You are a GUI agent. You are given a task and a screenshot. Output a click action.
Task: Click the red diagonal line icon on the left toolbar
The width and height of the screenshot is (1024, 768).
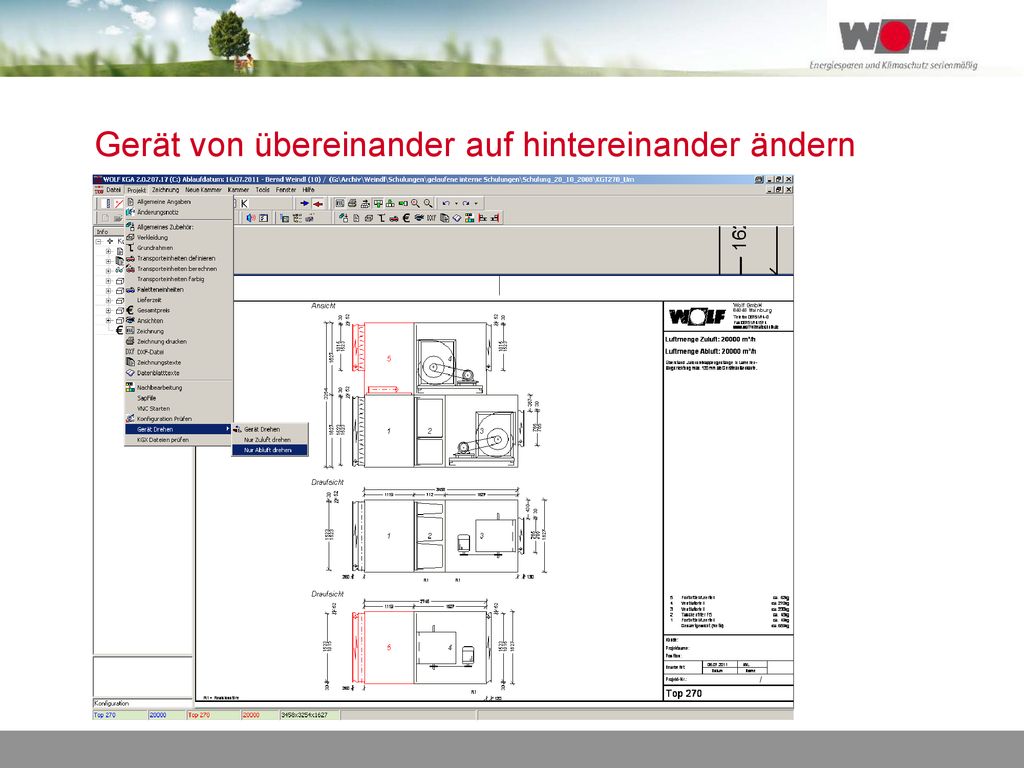tap(119, 204)
